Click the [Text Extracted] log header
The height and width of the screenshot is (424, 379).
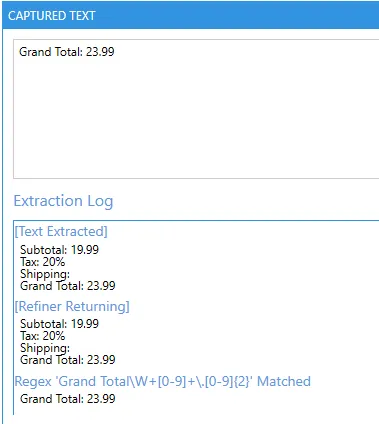pyautogui.click(x=61, y=232)
